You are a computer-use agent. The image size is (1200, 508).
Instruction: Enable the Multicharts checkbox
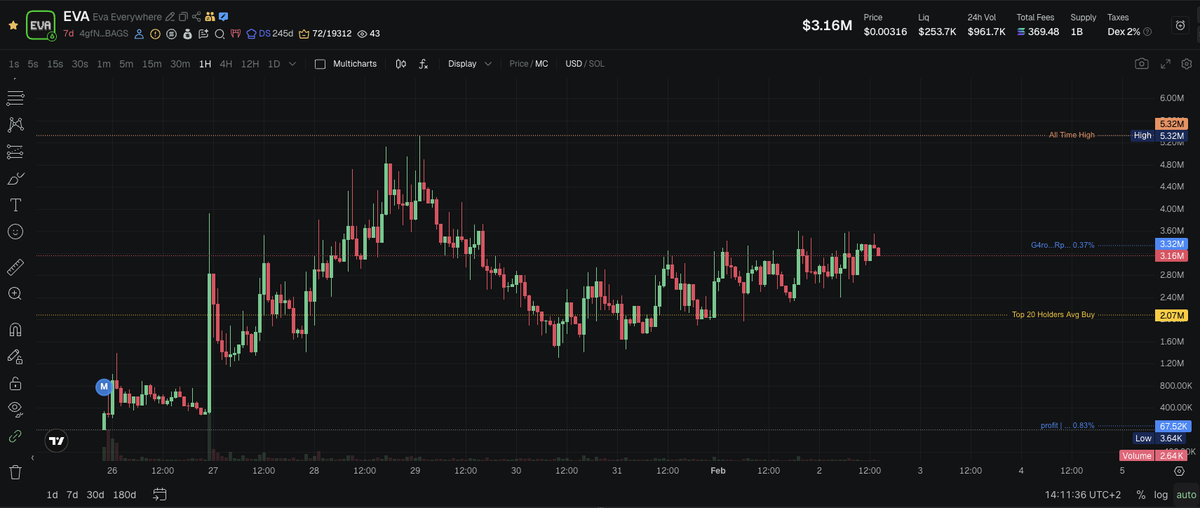click(320, 64)
